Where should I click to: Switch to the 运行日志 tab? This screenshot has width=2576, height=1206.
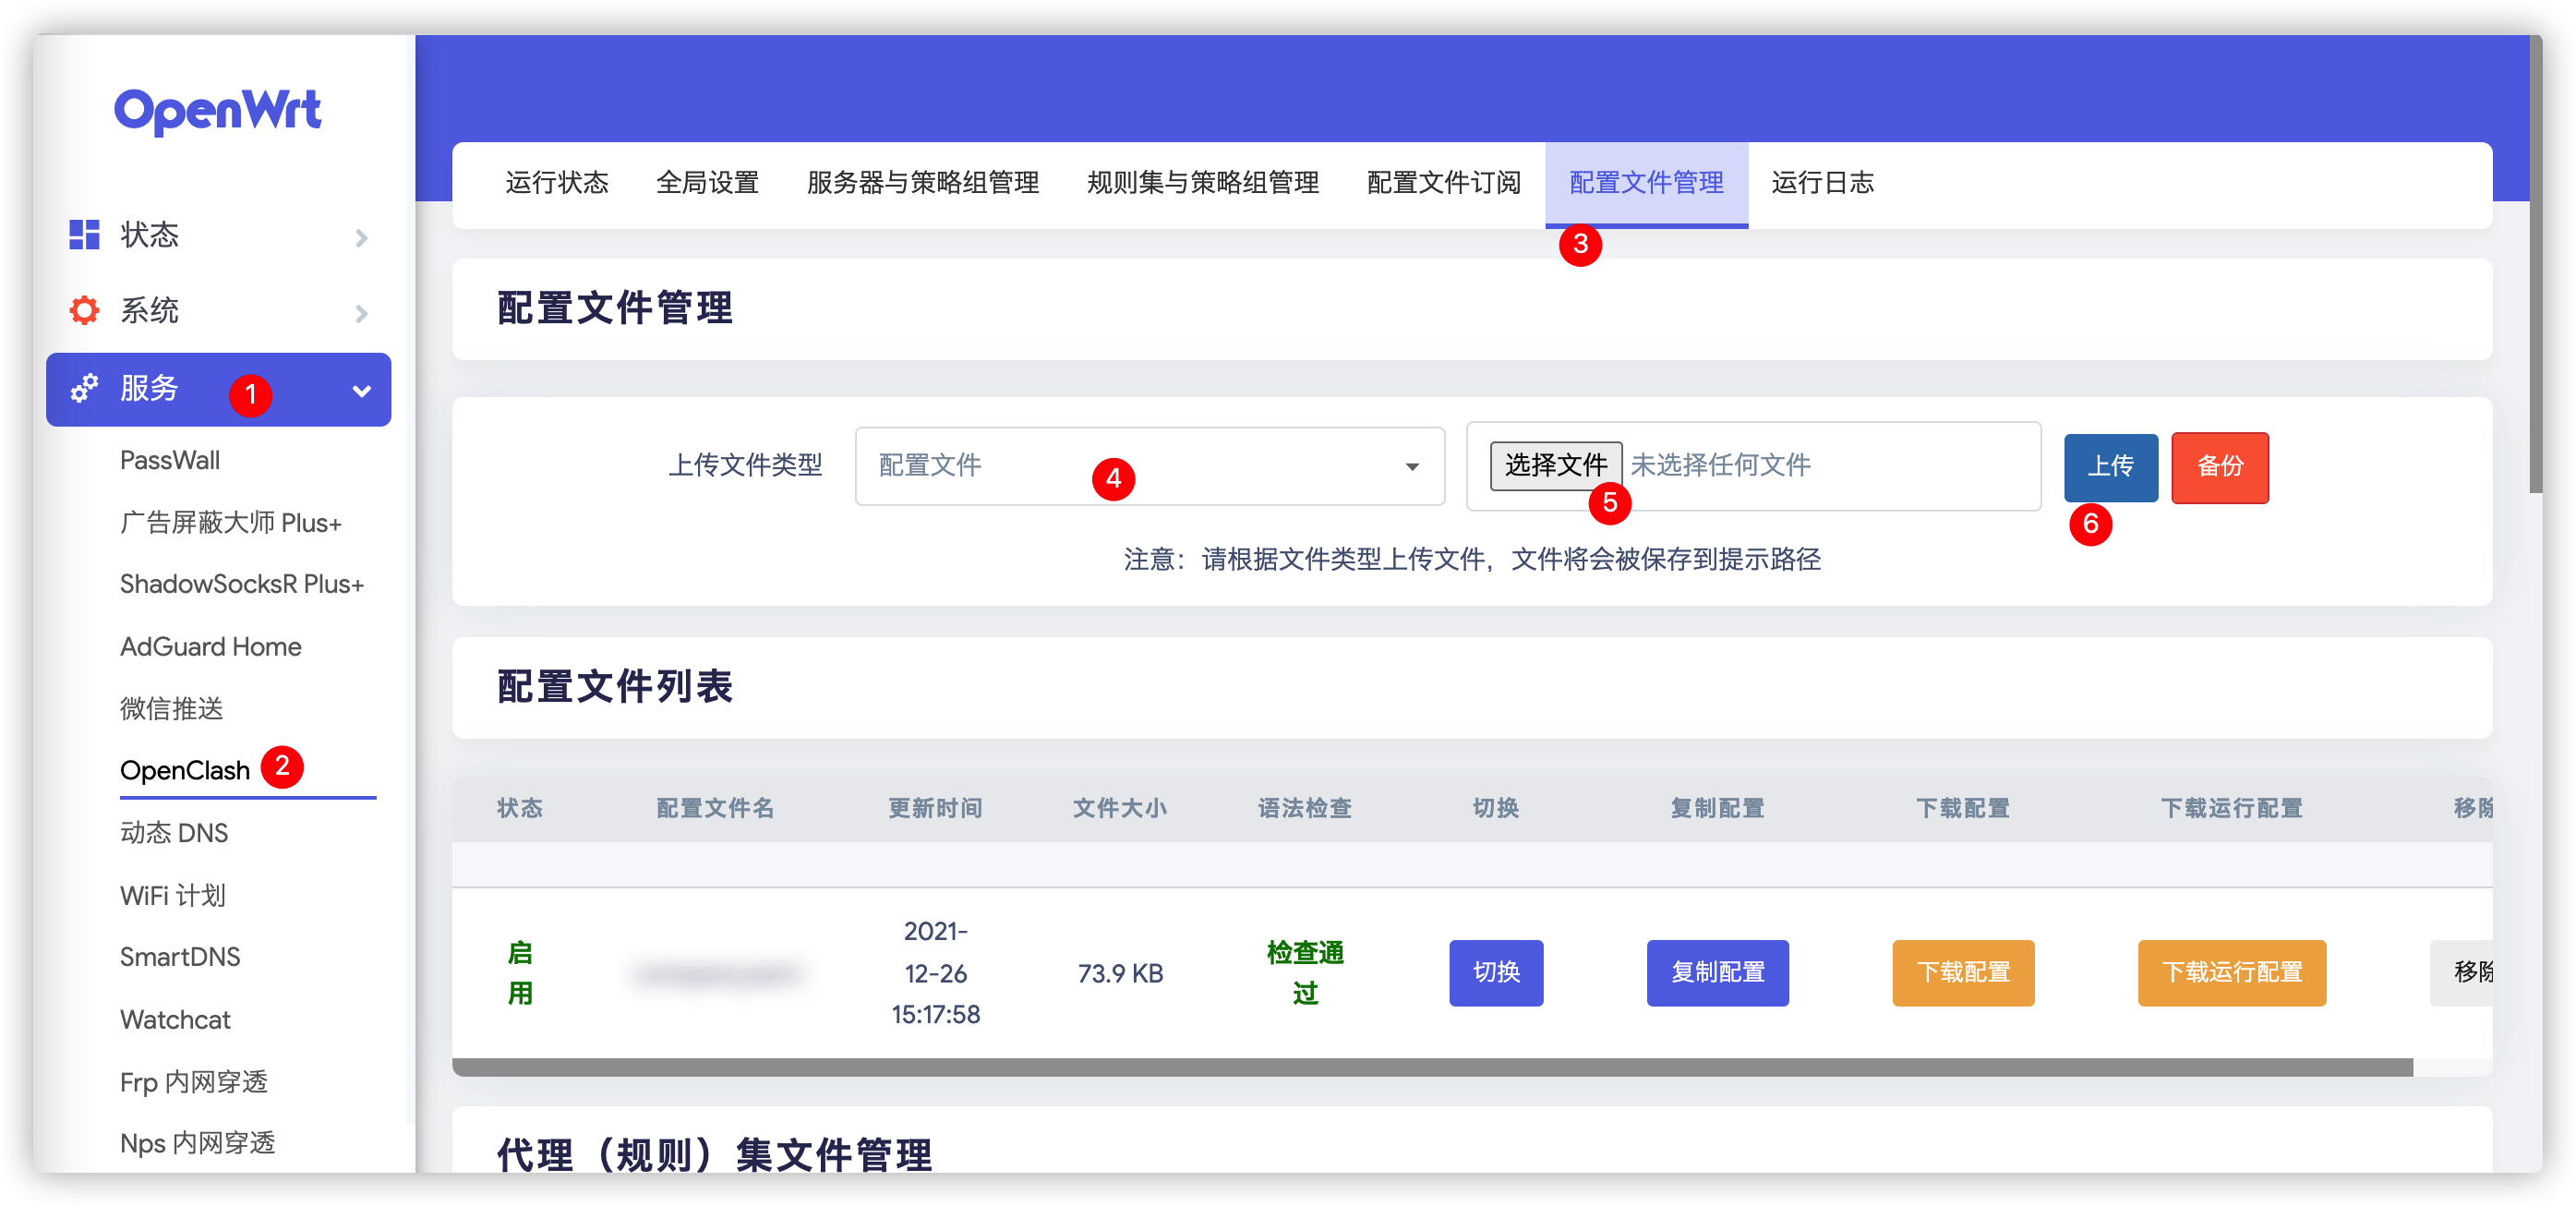(x=1821, y=183)
